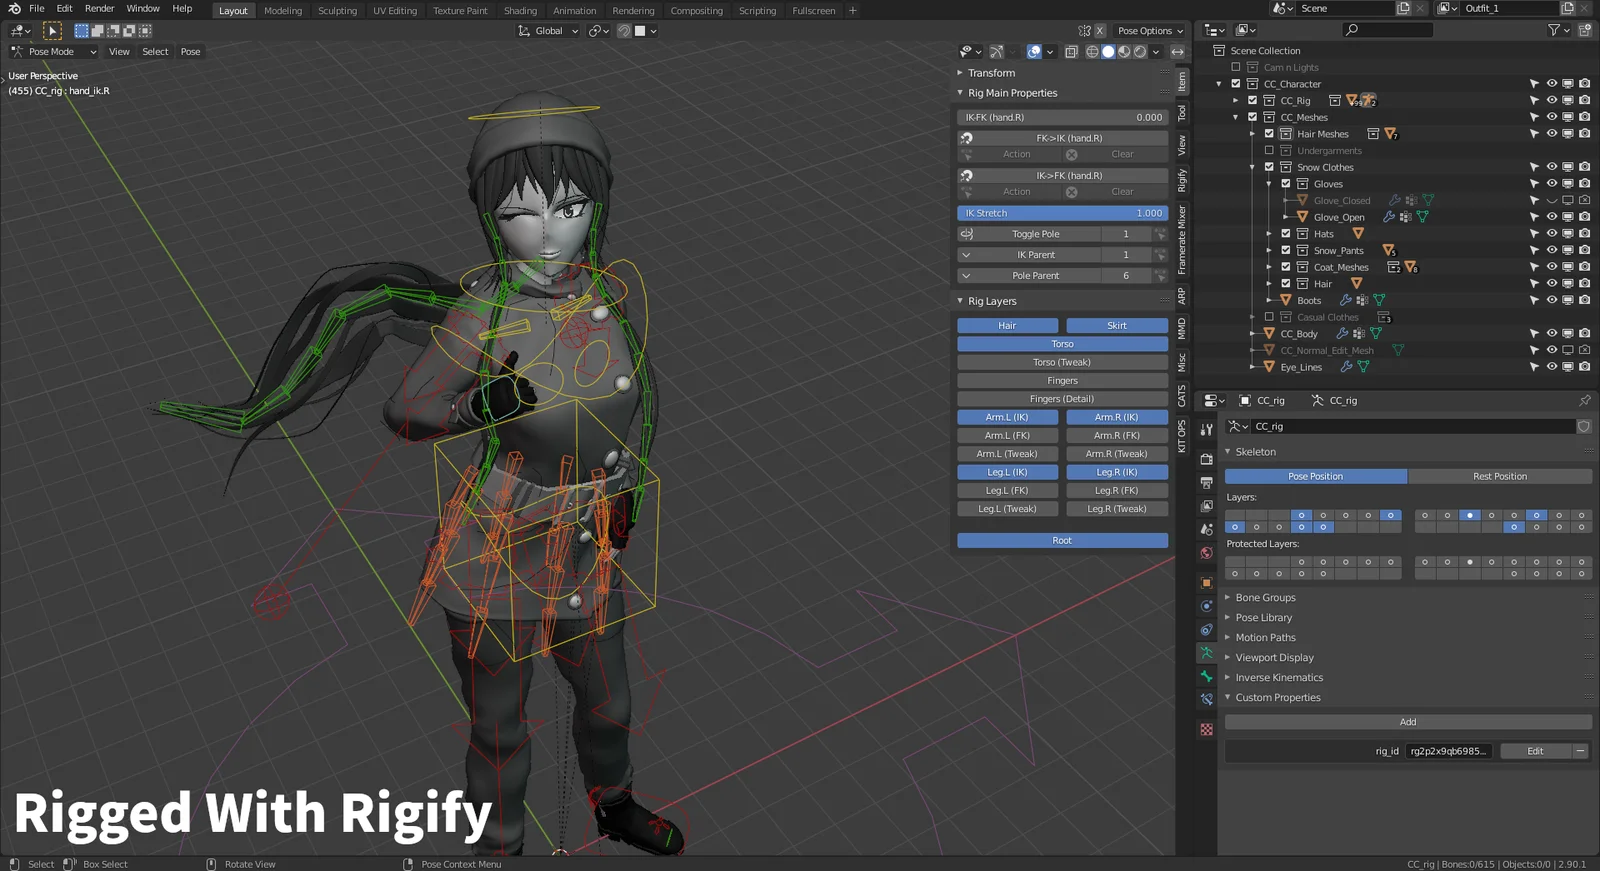Screen dimensions: 1600x871
Task: Toggle visibility of Glove_Open object
Action: (1551, 217)
